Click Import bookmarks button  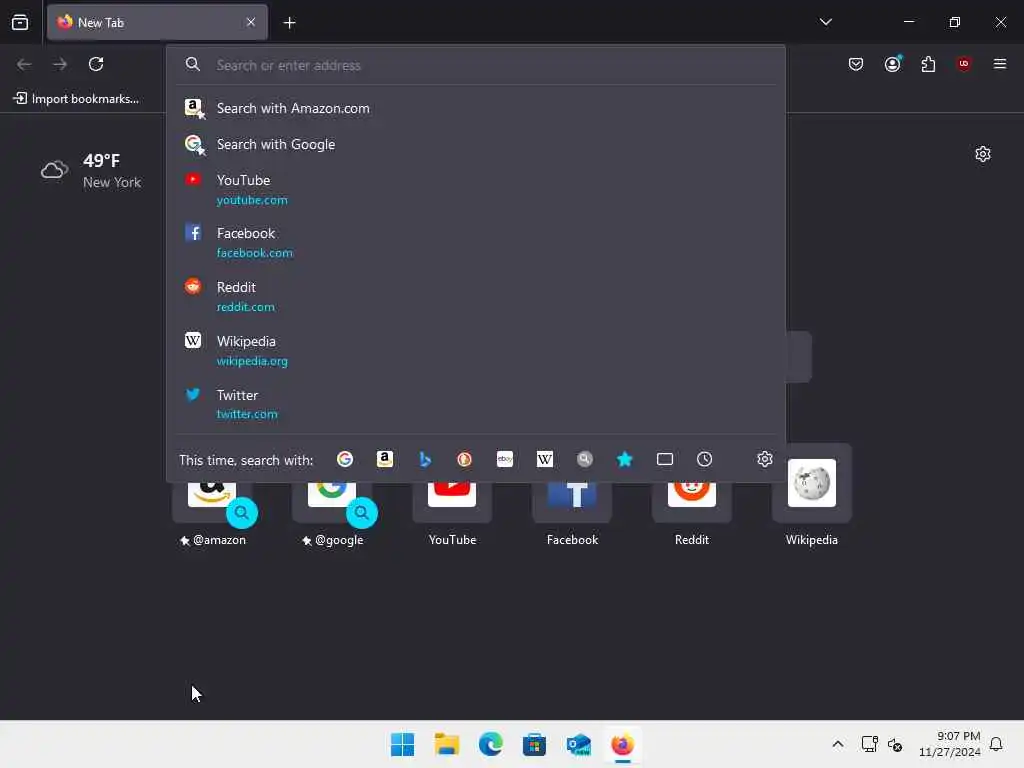76,99
